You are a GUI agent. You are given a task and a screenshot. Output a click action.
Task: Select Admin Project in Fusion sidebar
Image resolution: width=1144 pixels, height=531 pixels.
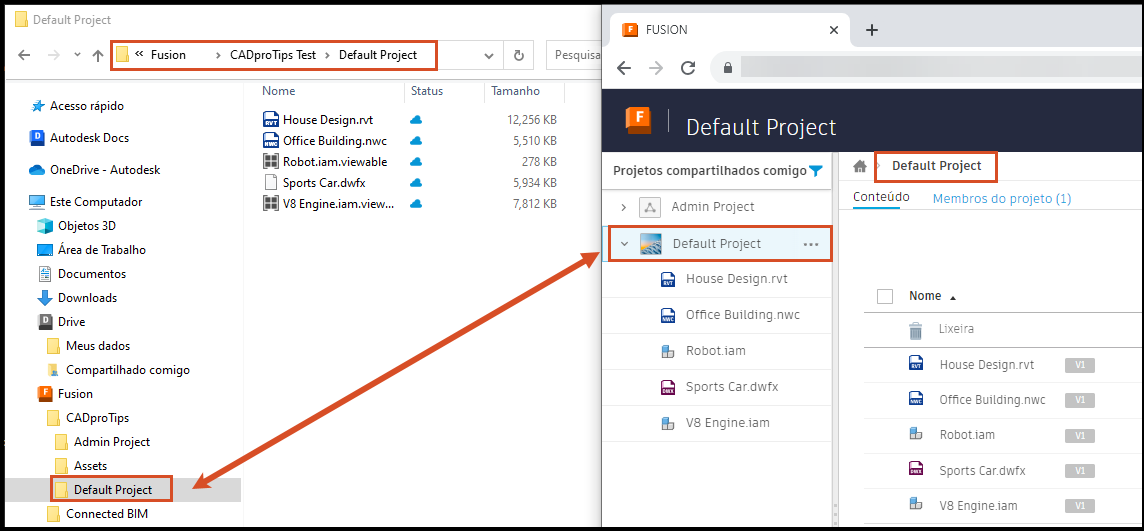click(x=713, y=207)
